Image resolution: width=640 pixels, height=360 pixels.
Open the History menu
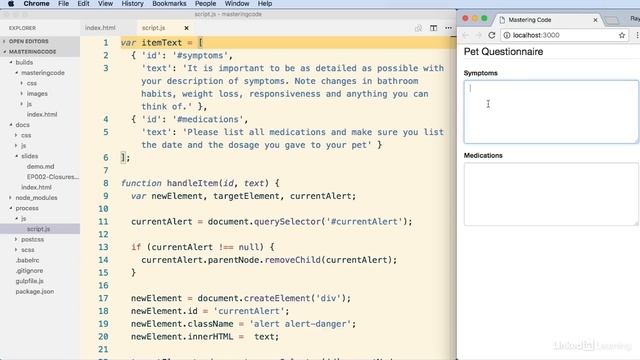(x=132, y=4)
